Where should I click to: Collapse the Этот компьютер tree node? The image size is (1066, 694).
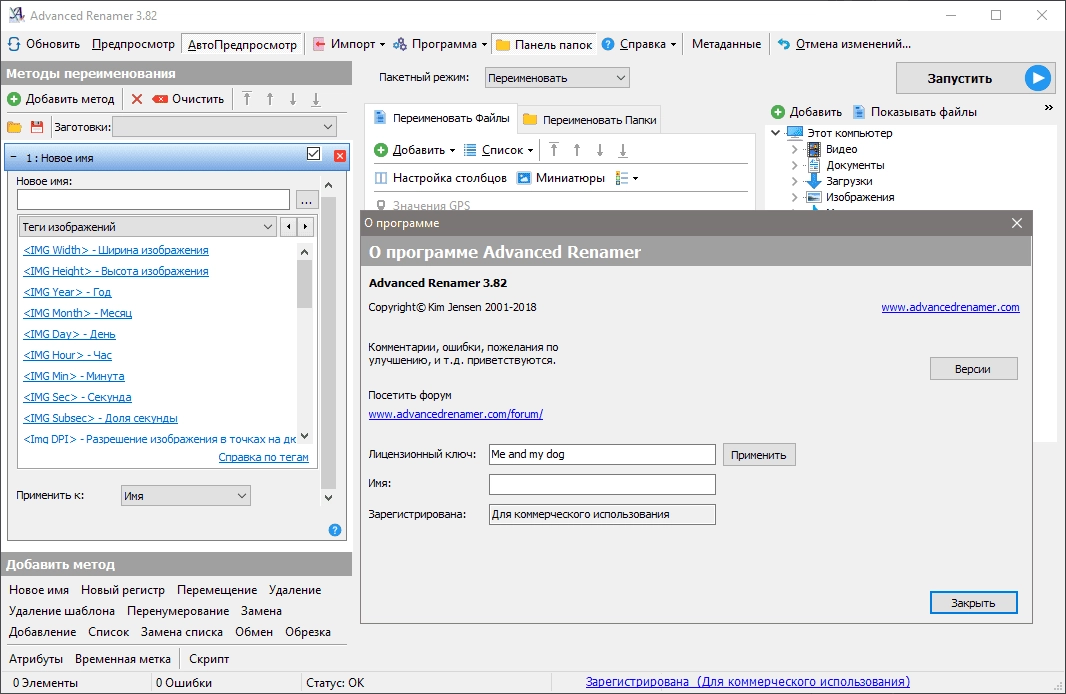click(x=776, y=133)
